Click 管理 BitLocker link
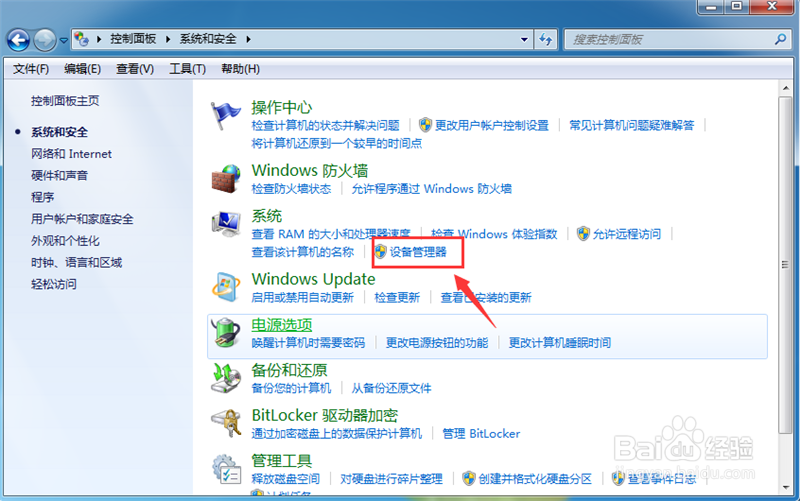Screen dimensions: 800x501 (x=481, y=434)
